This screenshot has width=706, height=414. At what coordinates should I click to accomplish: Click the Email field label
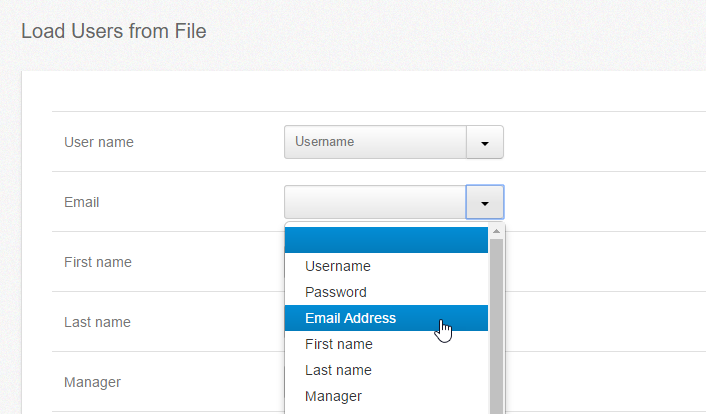pyautogui.click(x=81, y=202)
